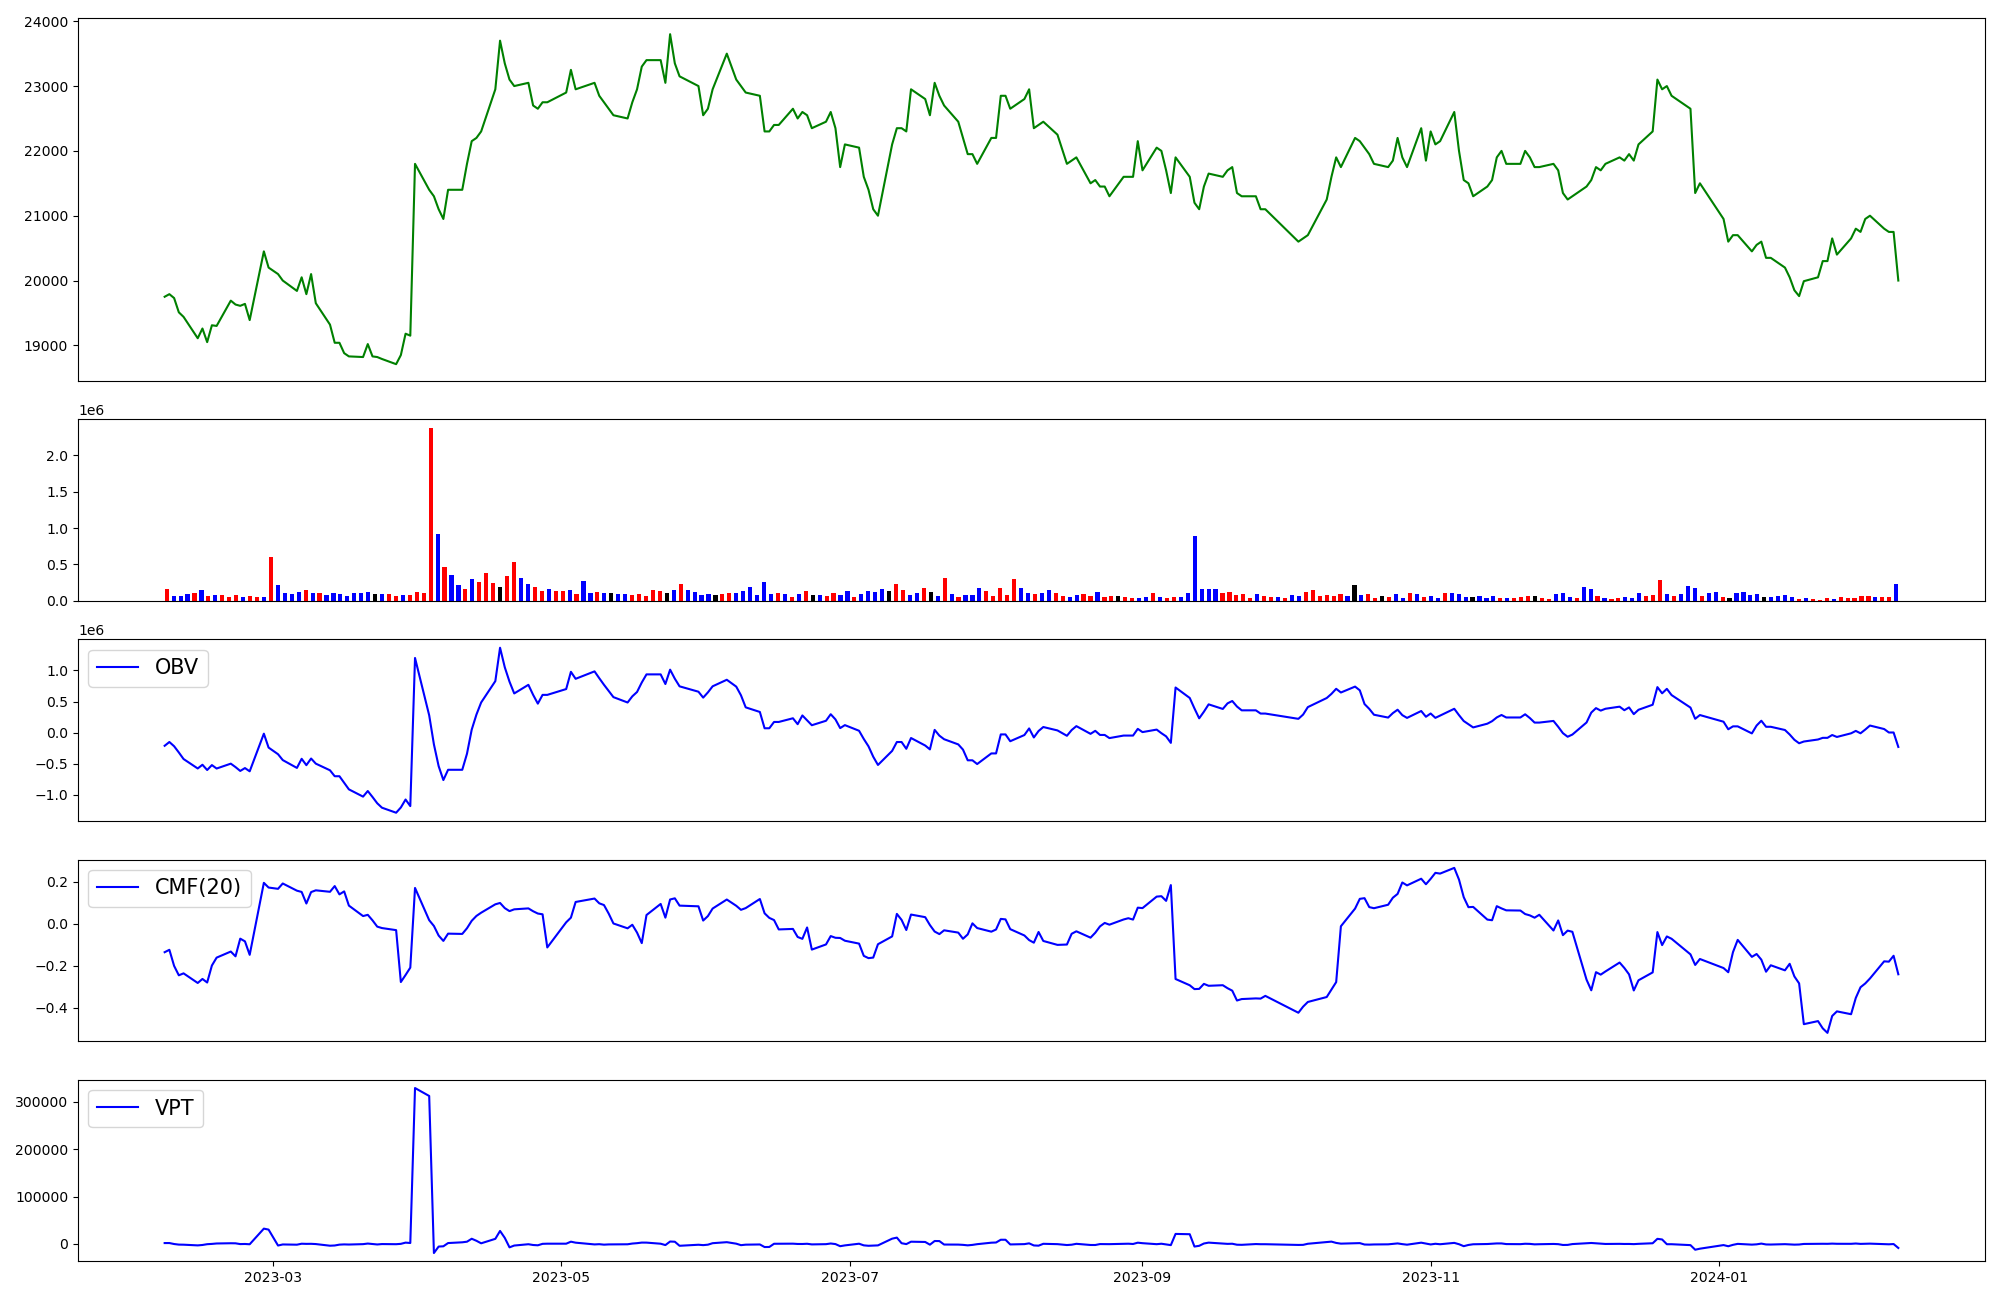Click the tallest red volume bar
Viewport: 2000px width, 1300px height.
pos(431,515)
